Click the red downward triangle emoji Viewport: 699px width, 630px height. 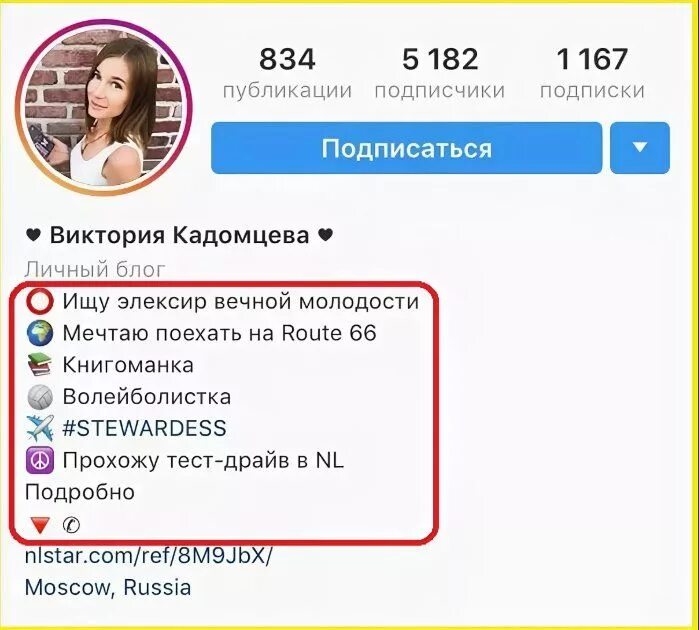click(x=40, y=526)
